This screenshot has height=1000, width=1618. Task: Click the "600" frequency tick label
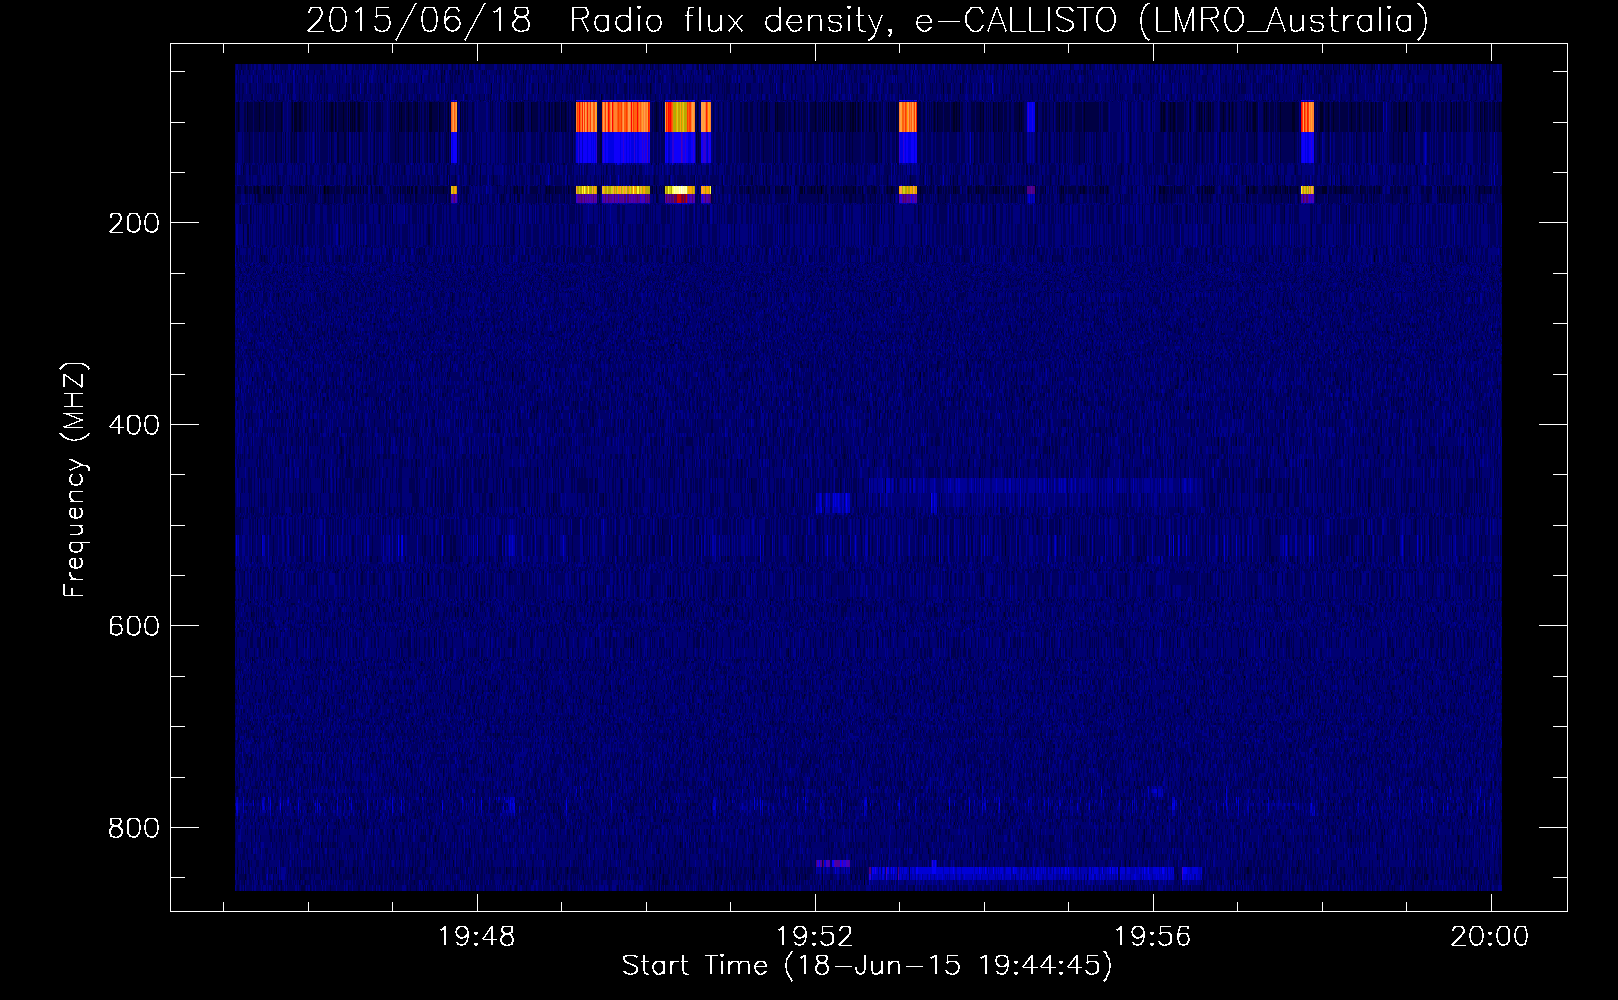coord(133,626)
